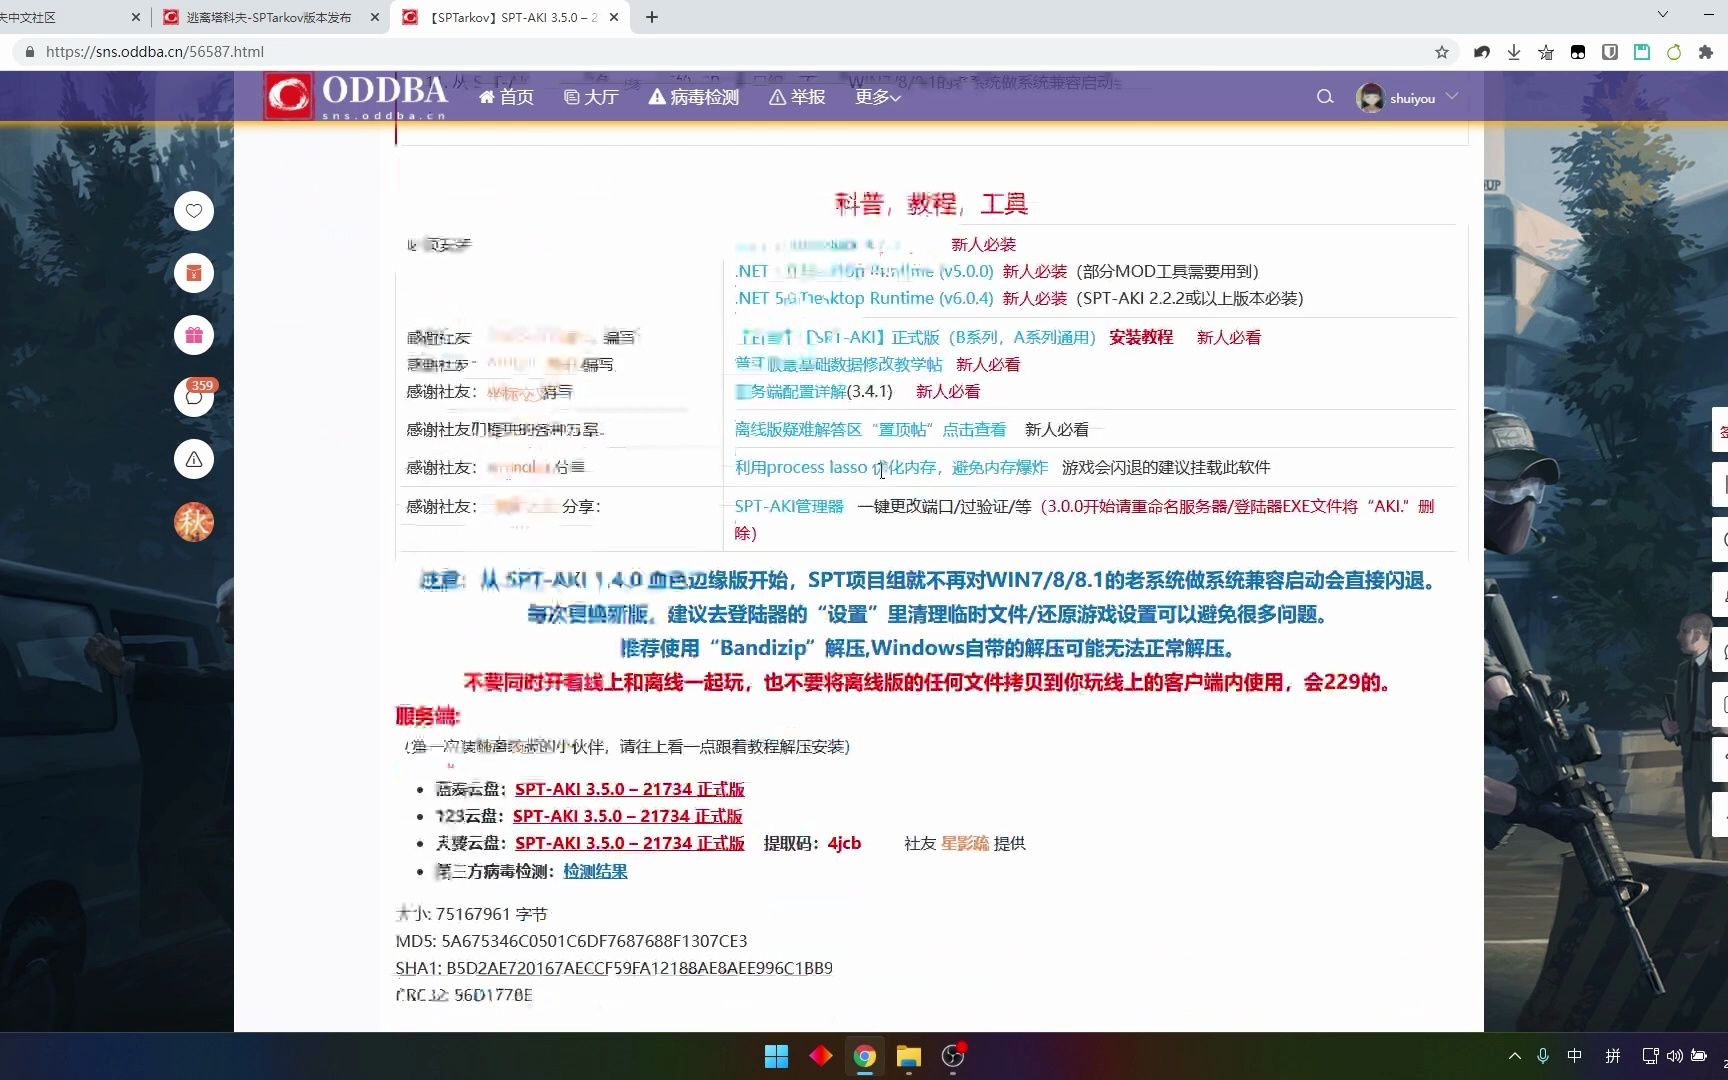Open 蓝奏云盘 SPT-AKI 3.5.0 – 21734 正式版 link
Viewport: 1728px width, 1080px height.
pos(630,789)
